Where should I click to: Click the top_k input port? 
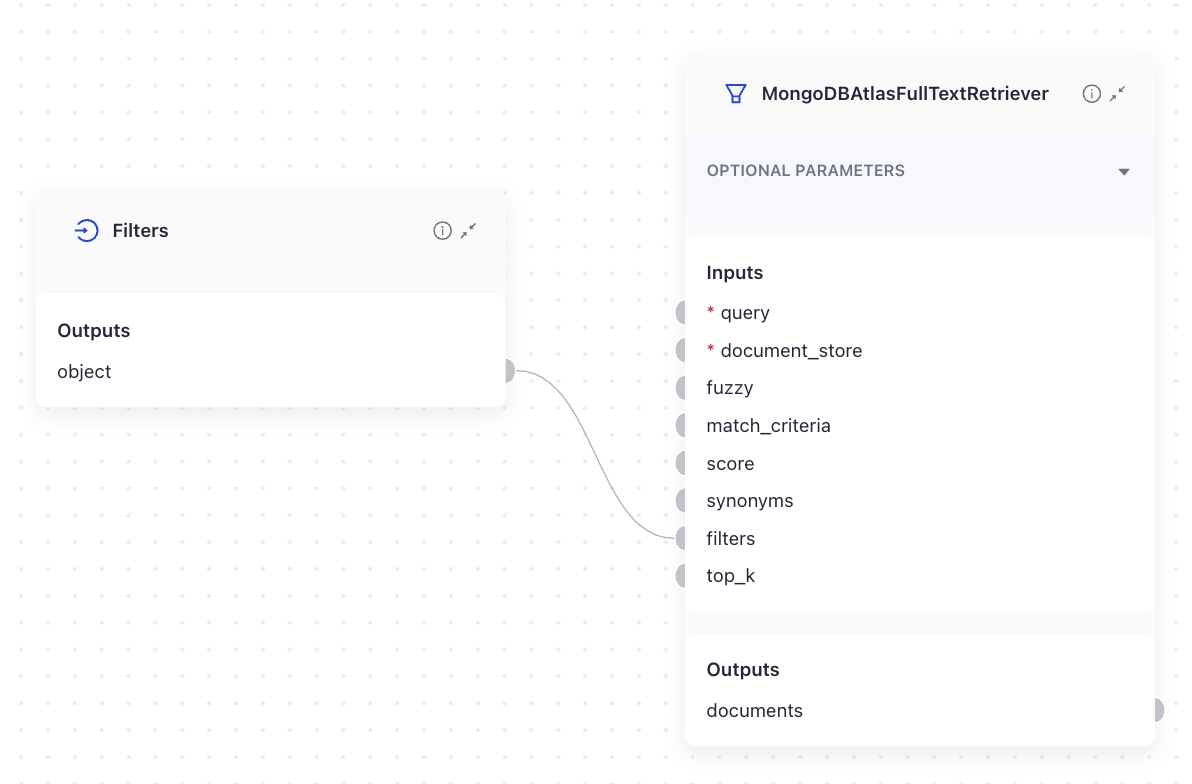[x=681, y=576]
